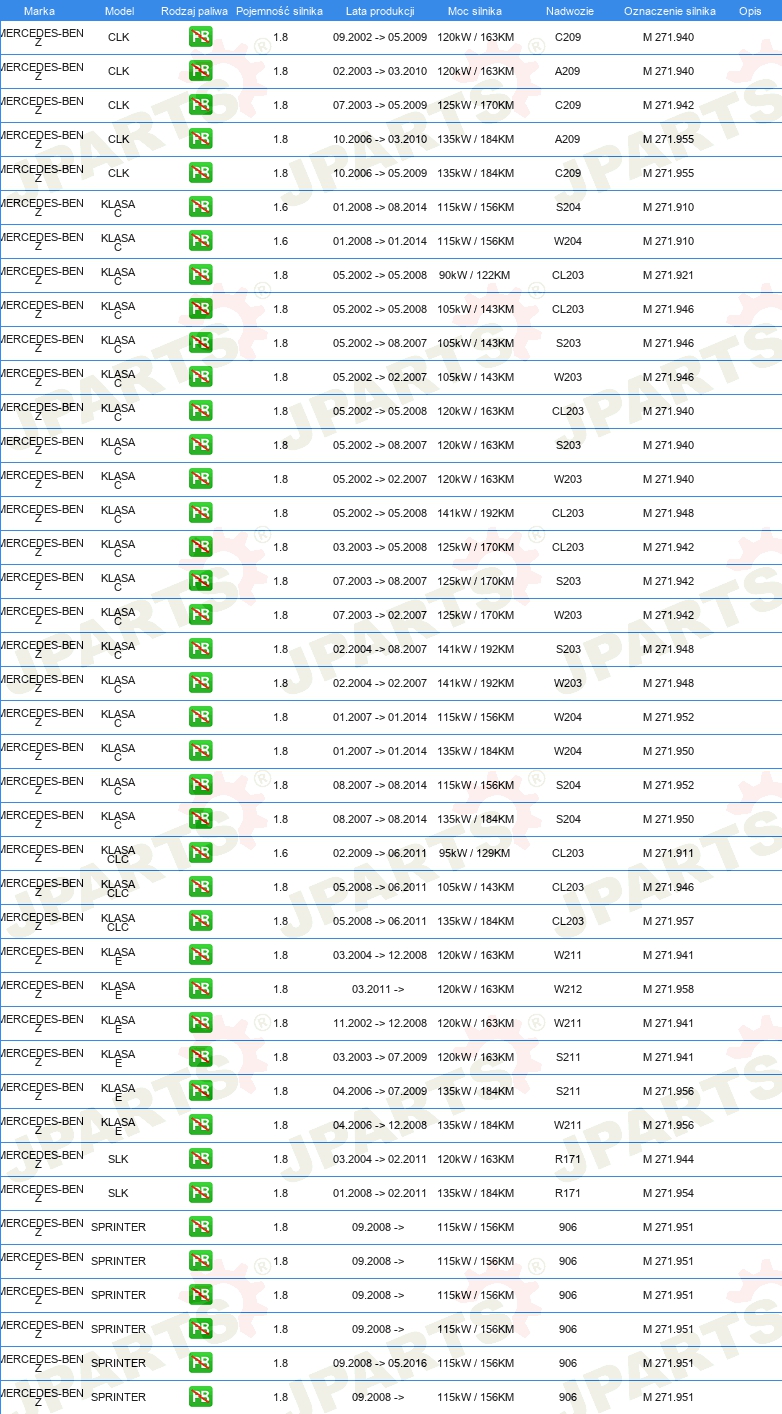The height and width of the screenshot is (1414, 782).
Task: Click fuel icon in CLK C209 M 271.955 row
Action: (x=200, y=173)
